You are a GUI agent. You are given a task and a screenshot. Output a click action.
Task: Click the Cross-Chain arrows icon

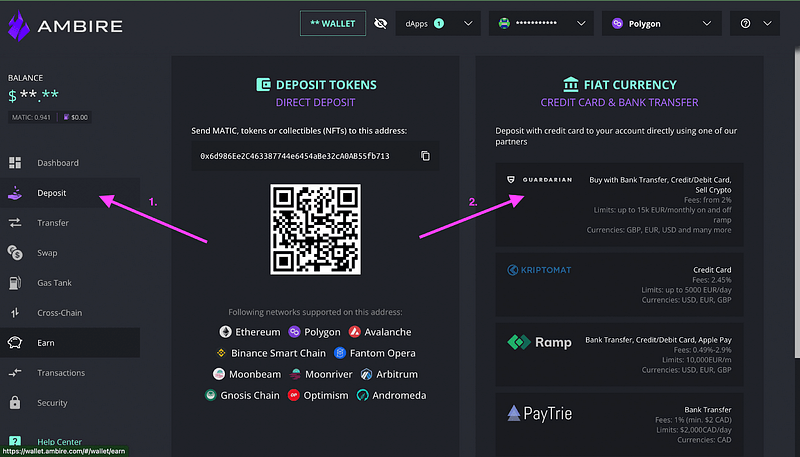pyautogui.click(x=15, y=313)
